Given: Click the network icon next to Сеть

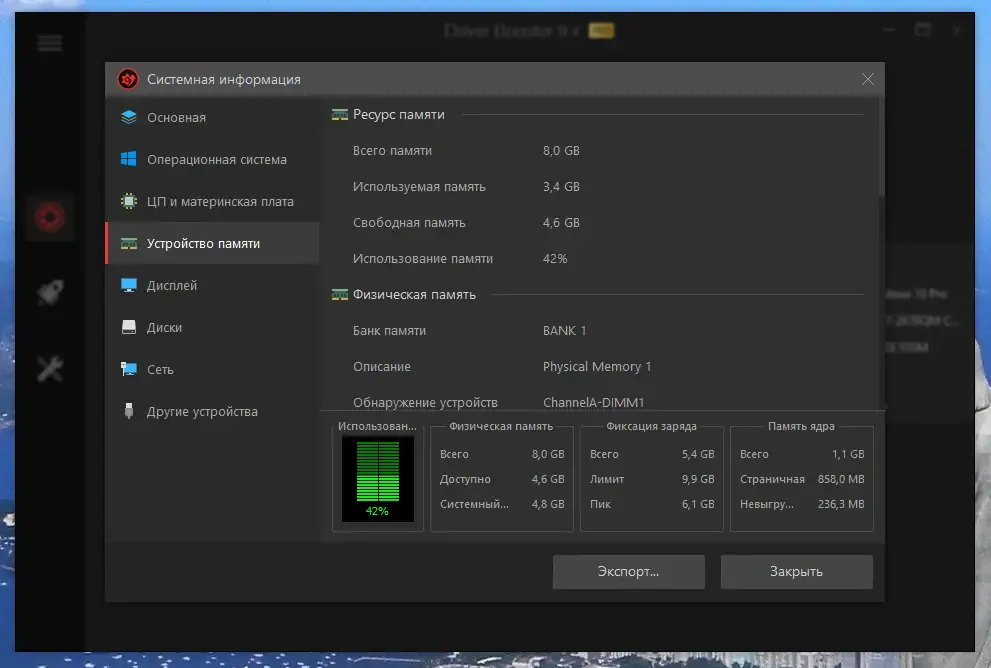Looking at the screenshot, I should (x=129, y=369).
